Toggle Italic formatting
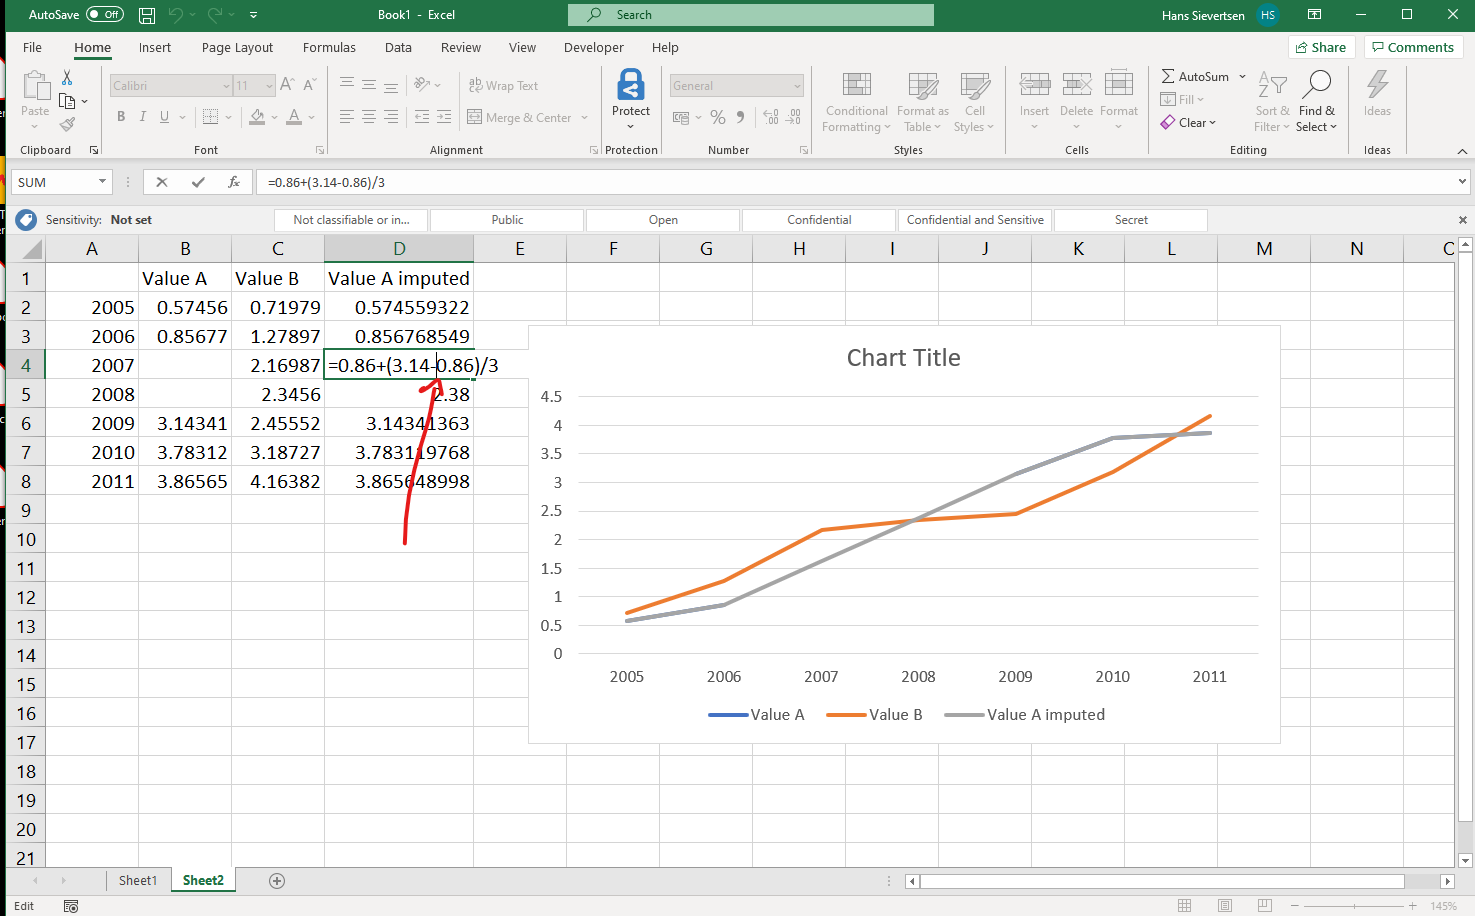The image size is (1475, 916). [143, 117]
